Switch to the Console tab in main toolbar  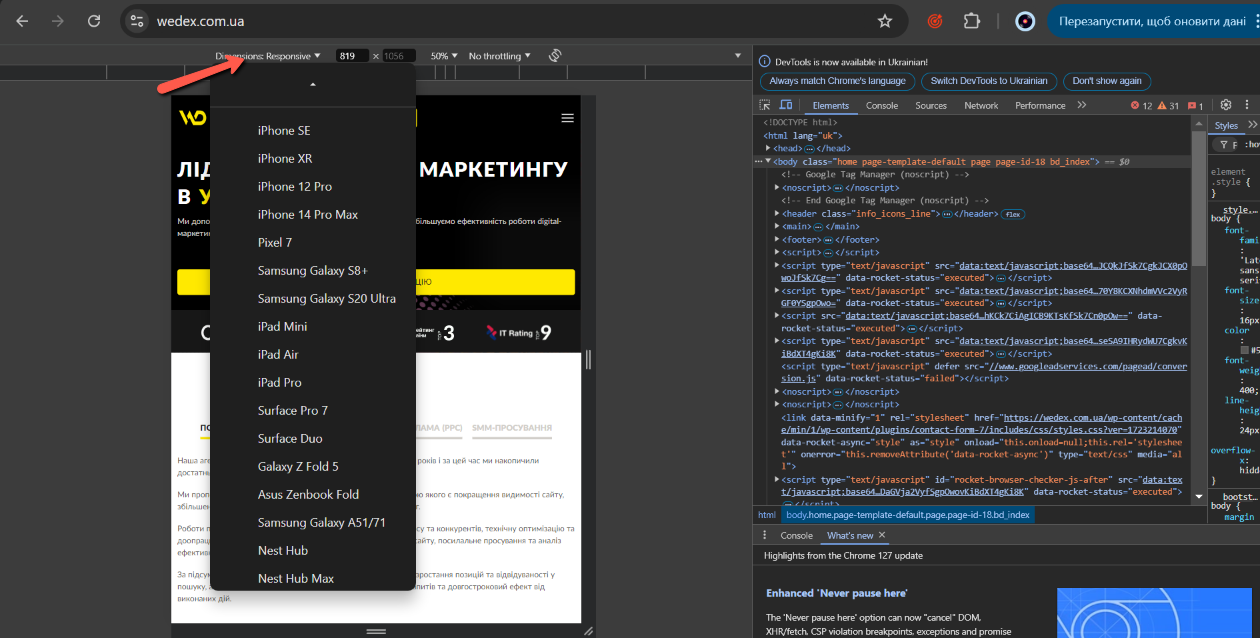click(881, 105)
